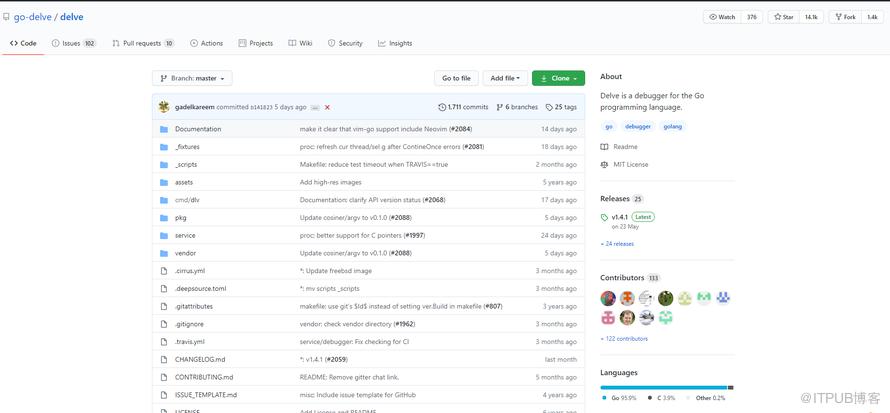Click the Documentation folder icon
The image size is (890, 413).
(164, 129)
